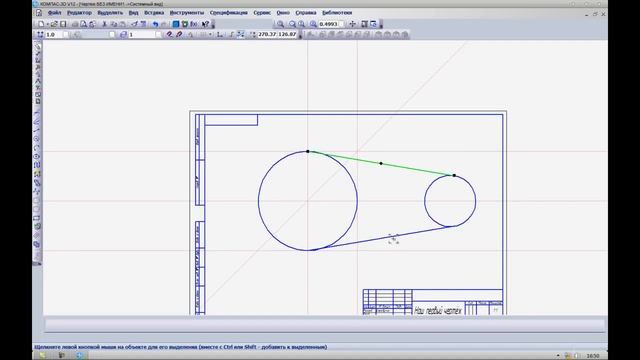Click the X coordinate field 270.37
This screenshot has height=360, width=640.
click(x=267, y=35)
